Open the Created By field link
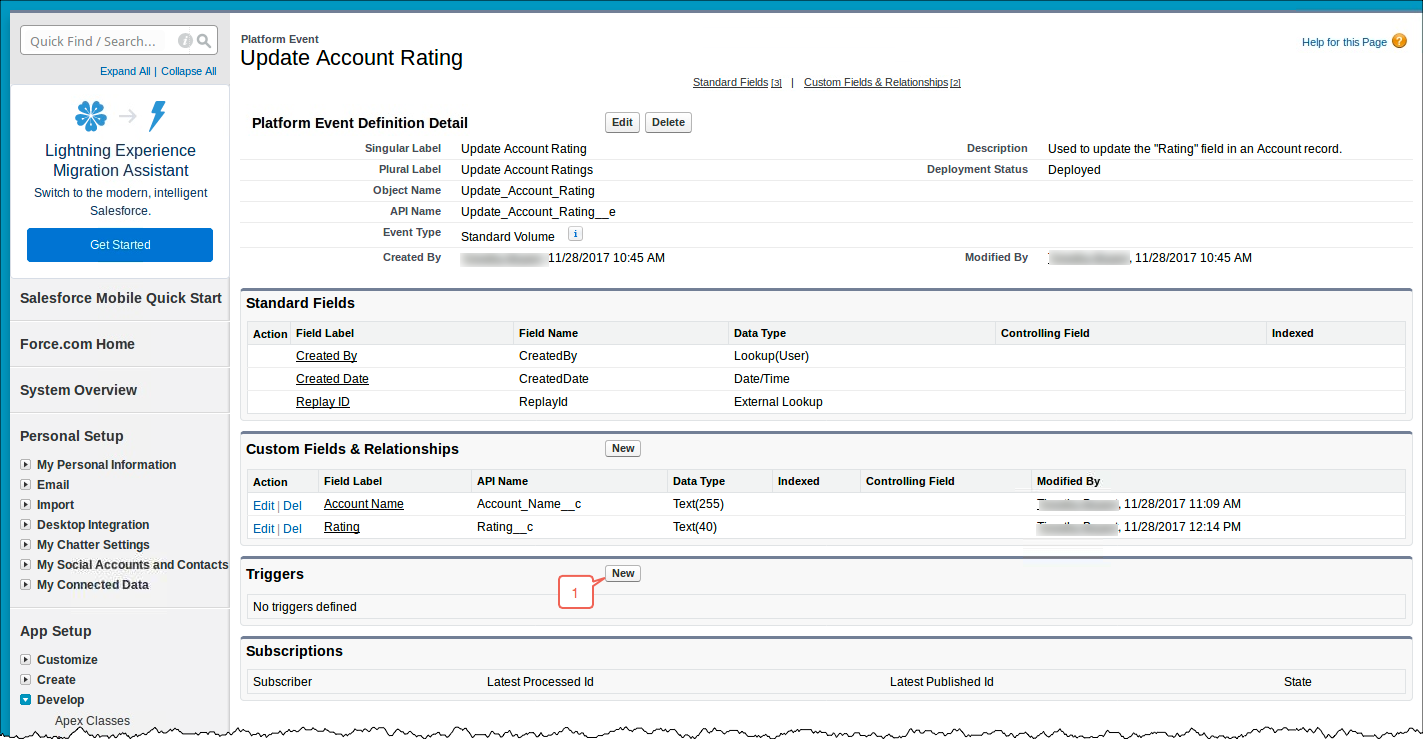Screen dimensions: 1423x739 pos(326,356)
